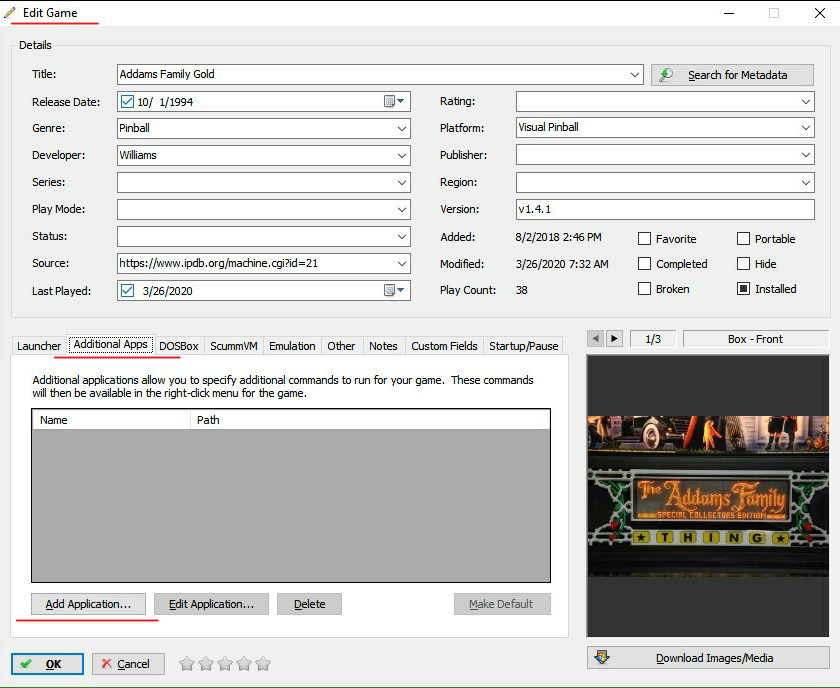Set rating to two stars
The image size is (840, 688).
pyautogui.click(x=206, y=664)
